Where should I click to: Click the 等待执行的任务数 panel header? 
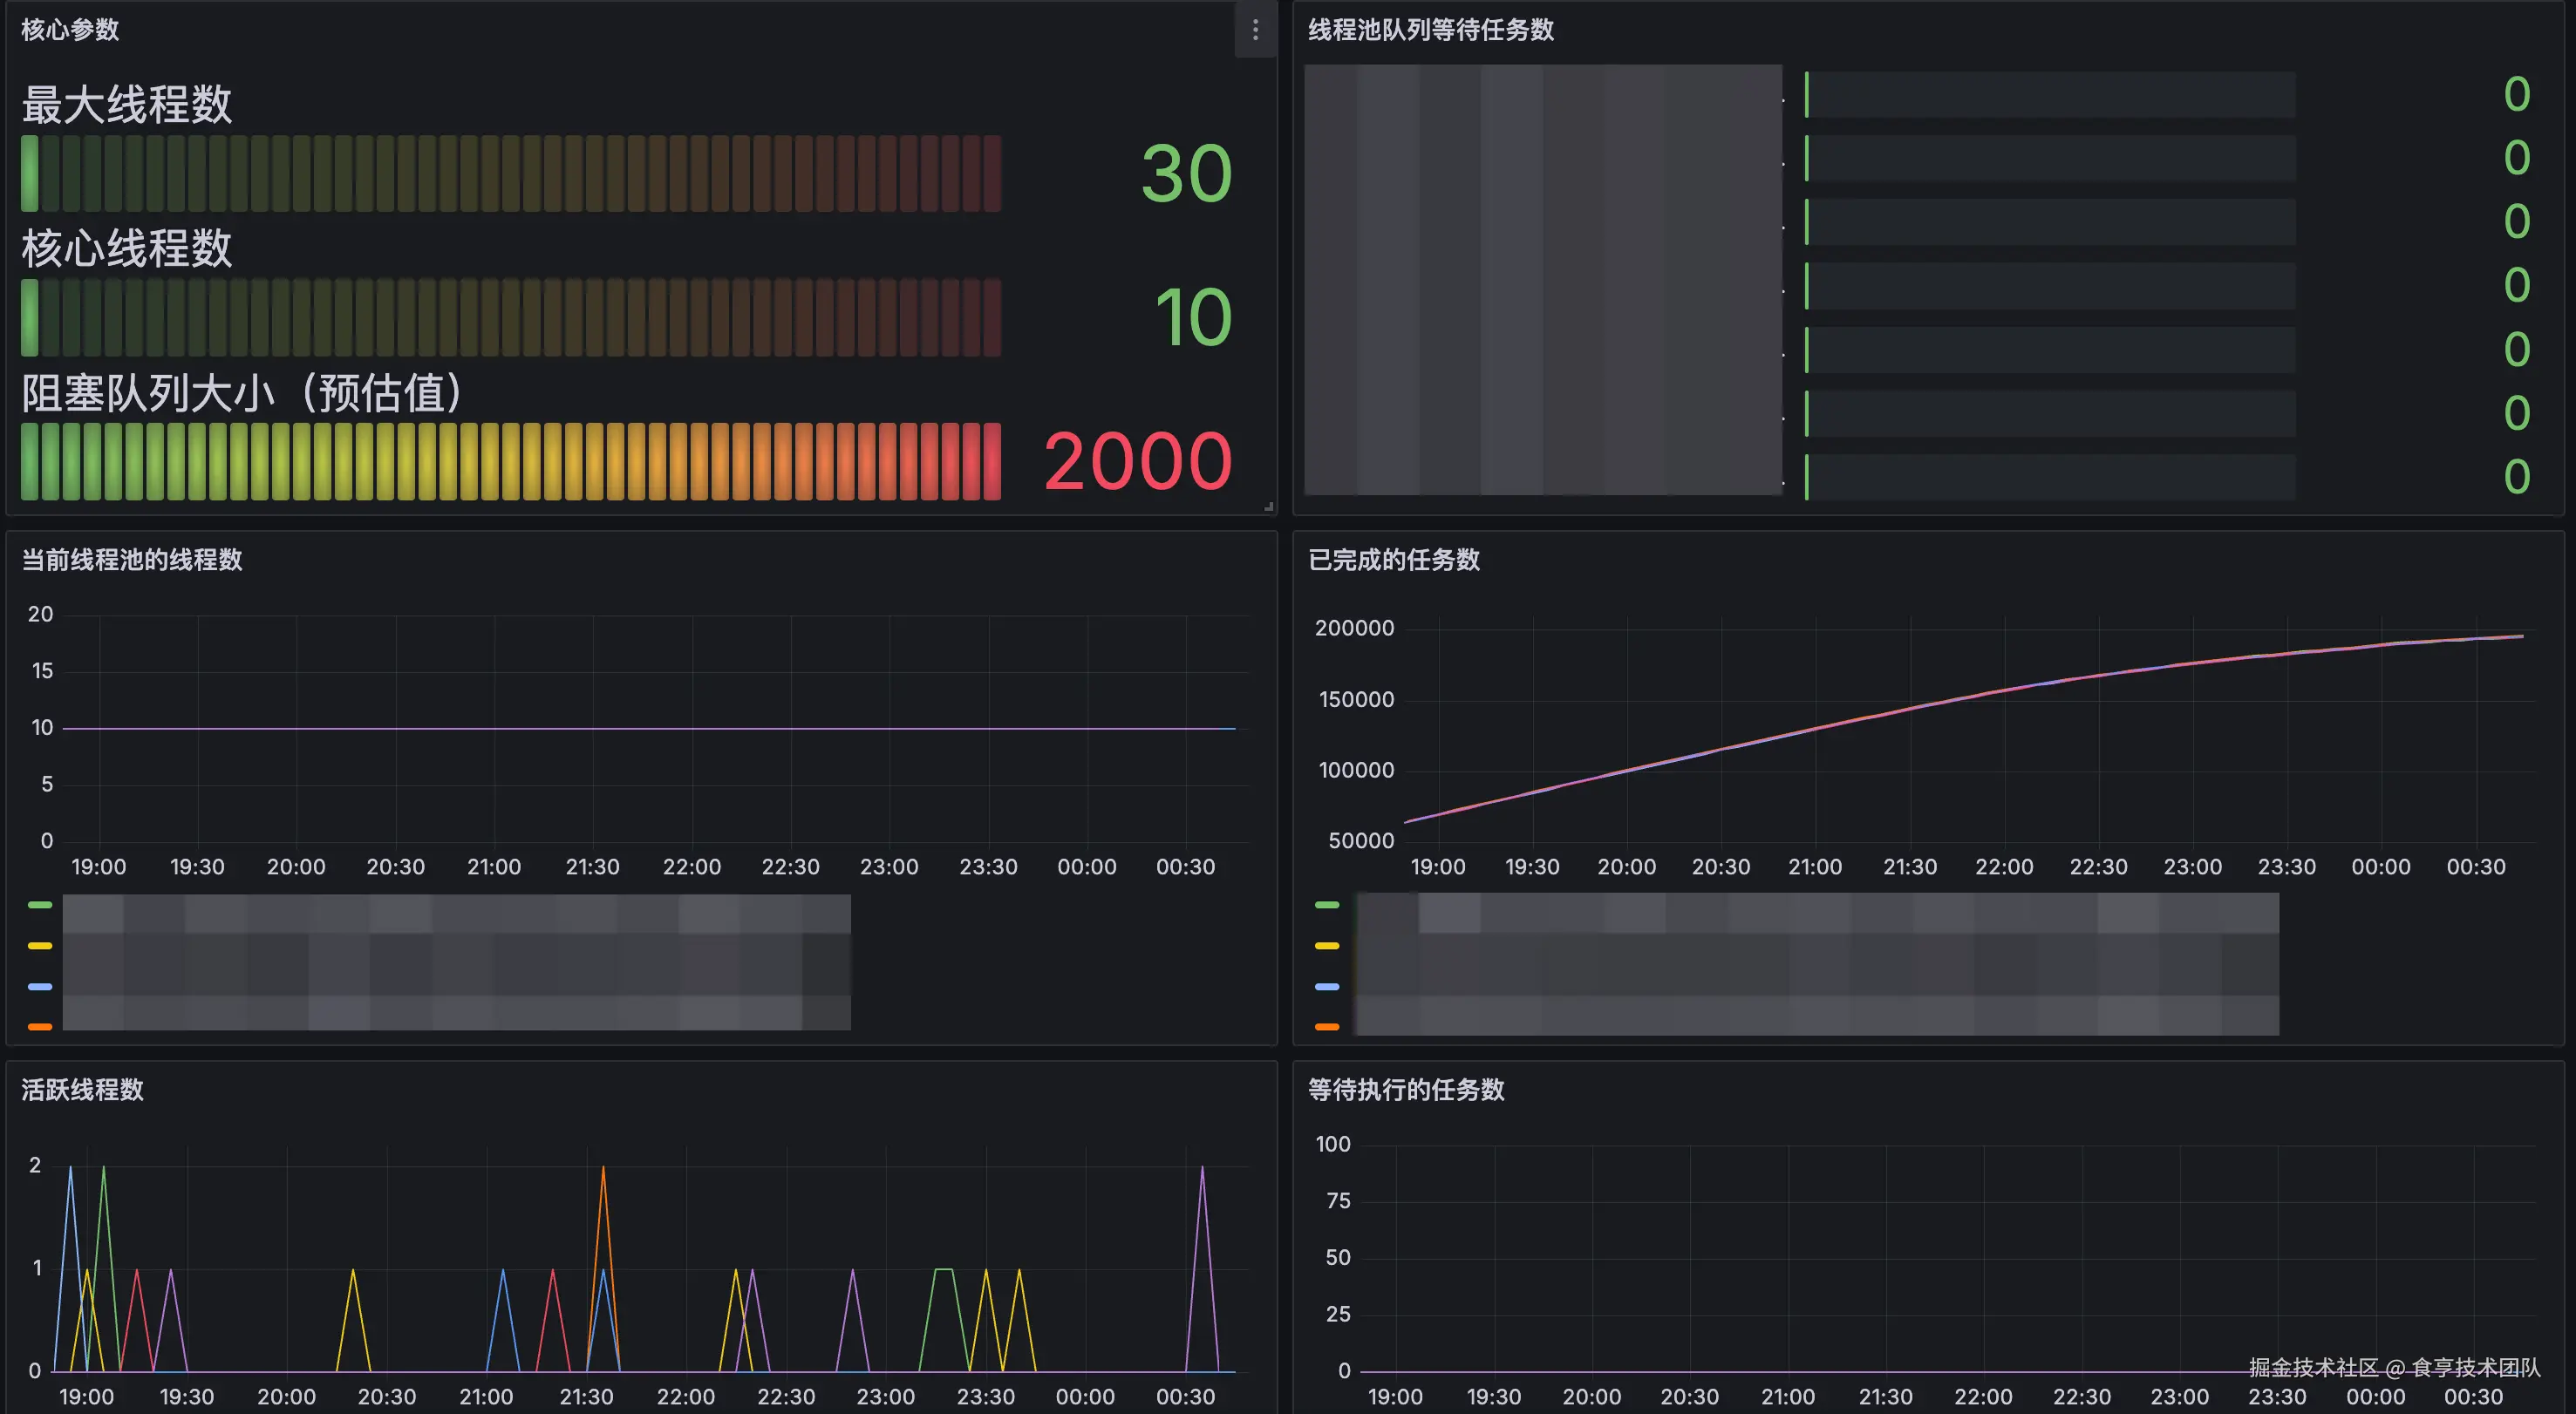pyautogui.click(x=1406, y=1090)
